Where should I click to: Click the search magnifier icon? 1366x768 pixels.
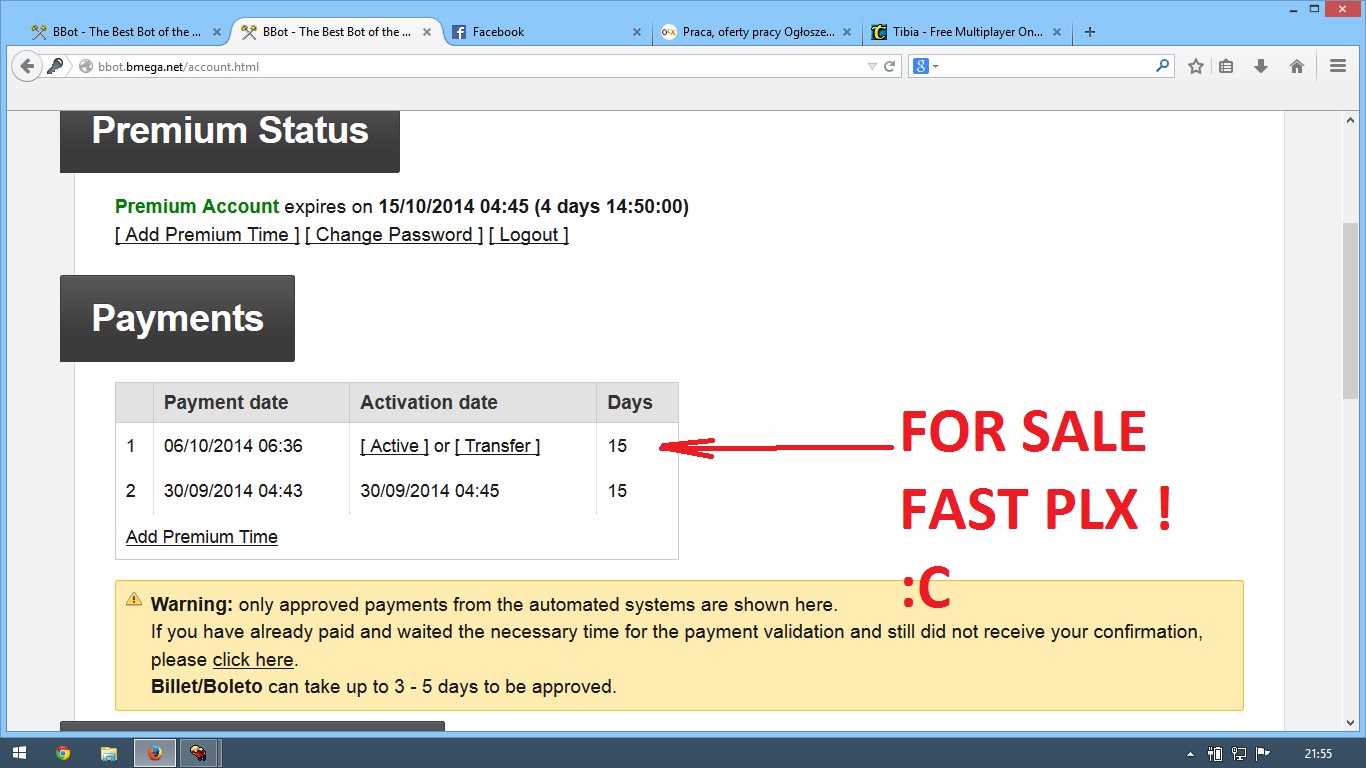tap(1162, 66)
